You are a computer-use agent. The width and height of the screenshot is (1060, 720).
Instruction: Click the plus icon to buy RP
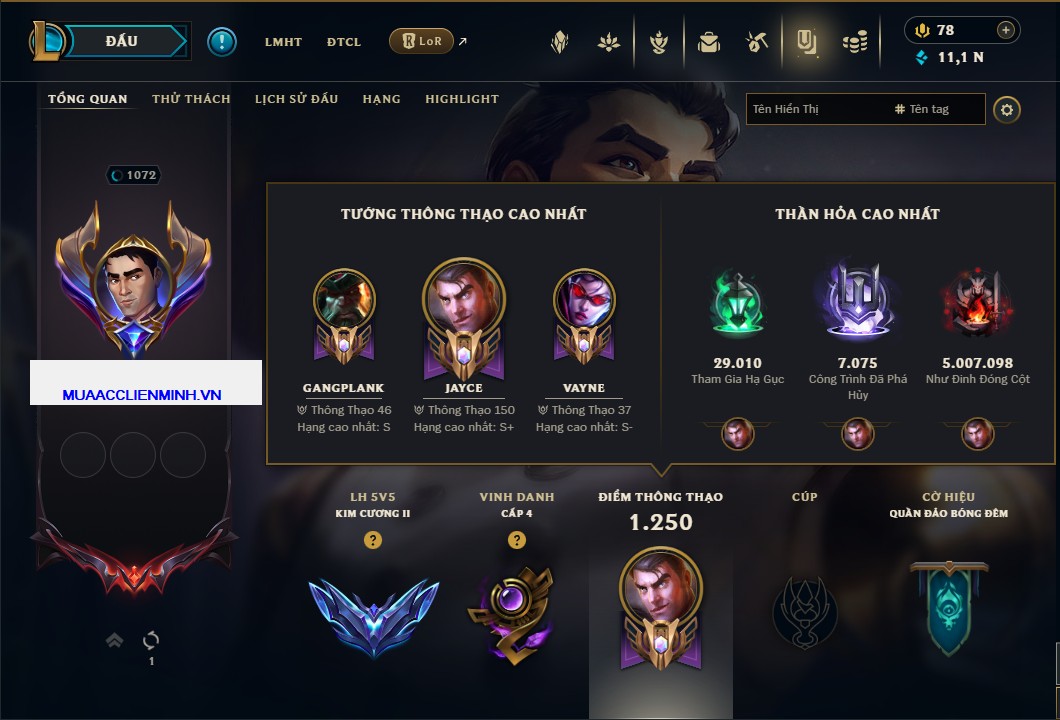coord(1006,30)
